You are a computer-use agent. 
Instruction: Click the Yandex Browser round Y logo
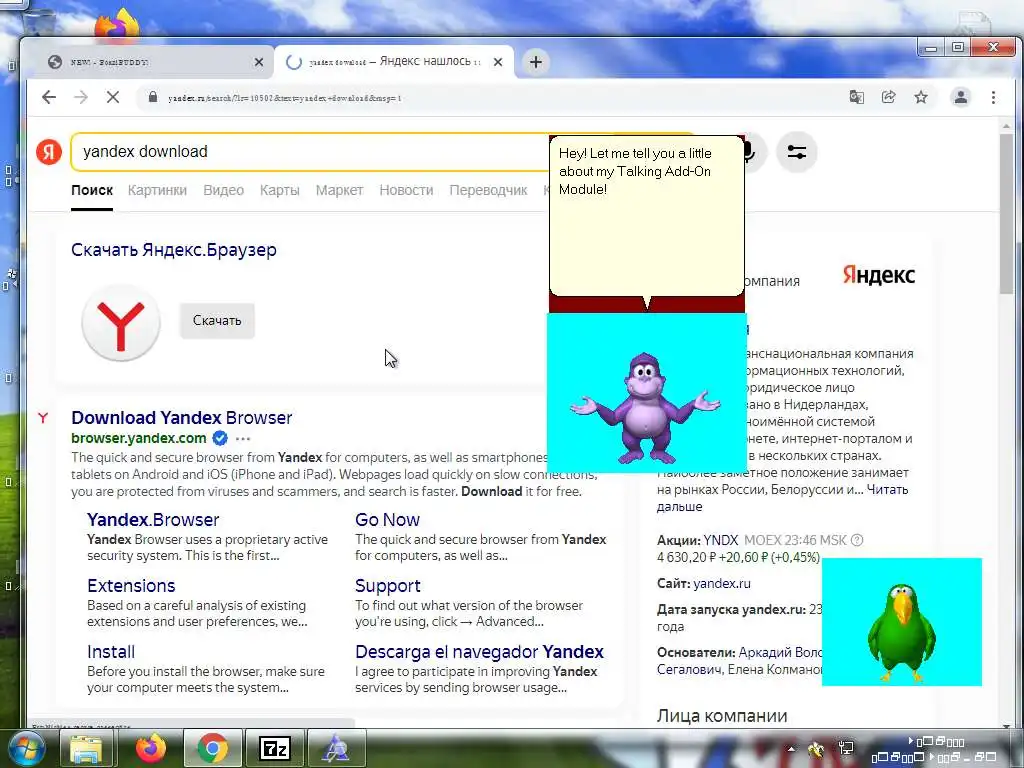pos(121,323)
